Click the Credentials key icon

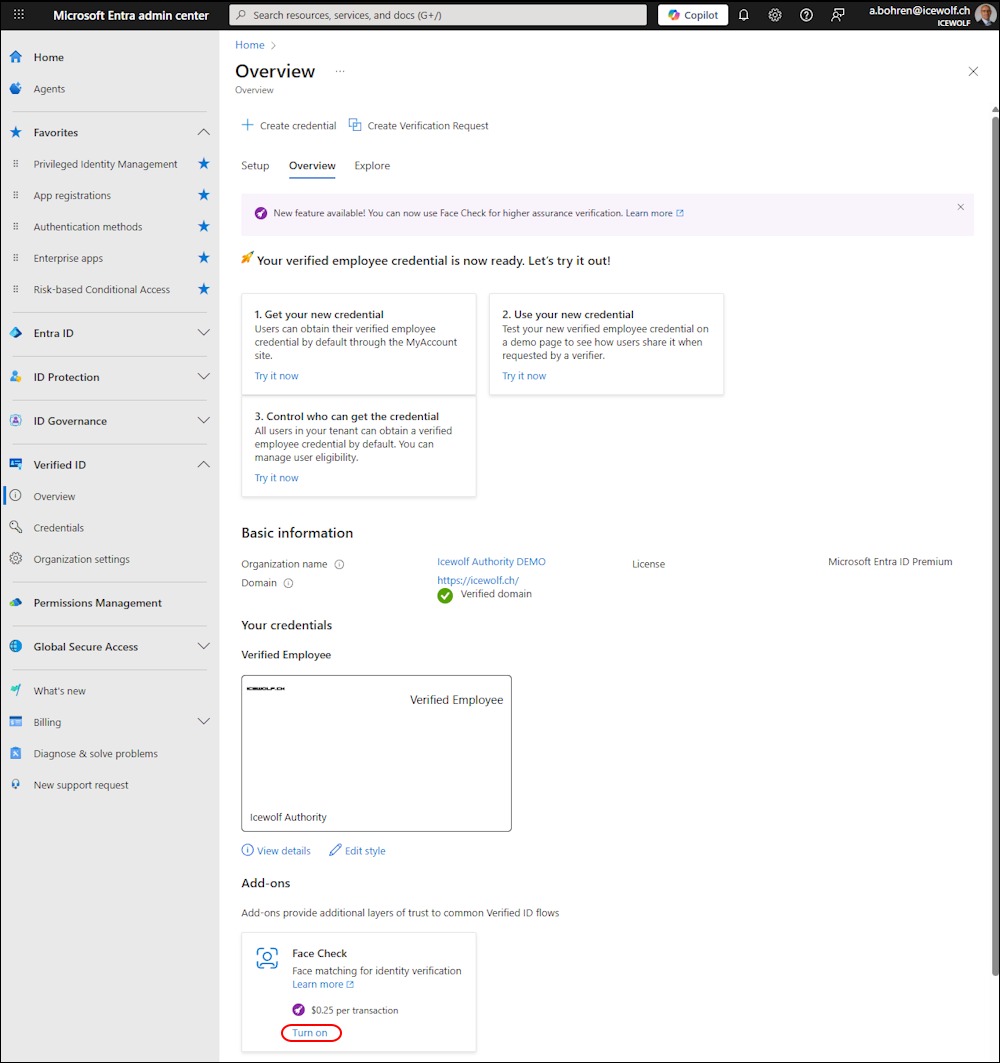16,527
